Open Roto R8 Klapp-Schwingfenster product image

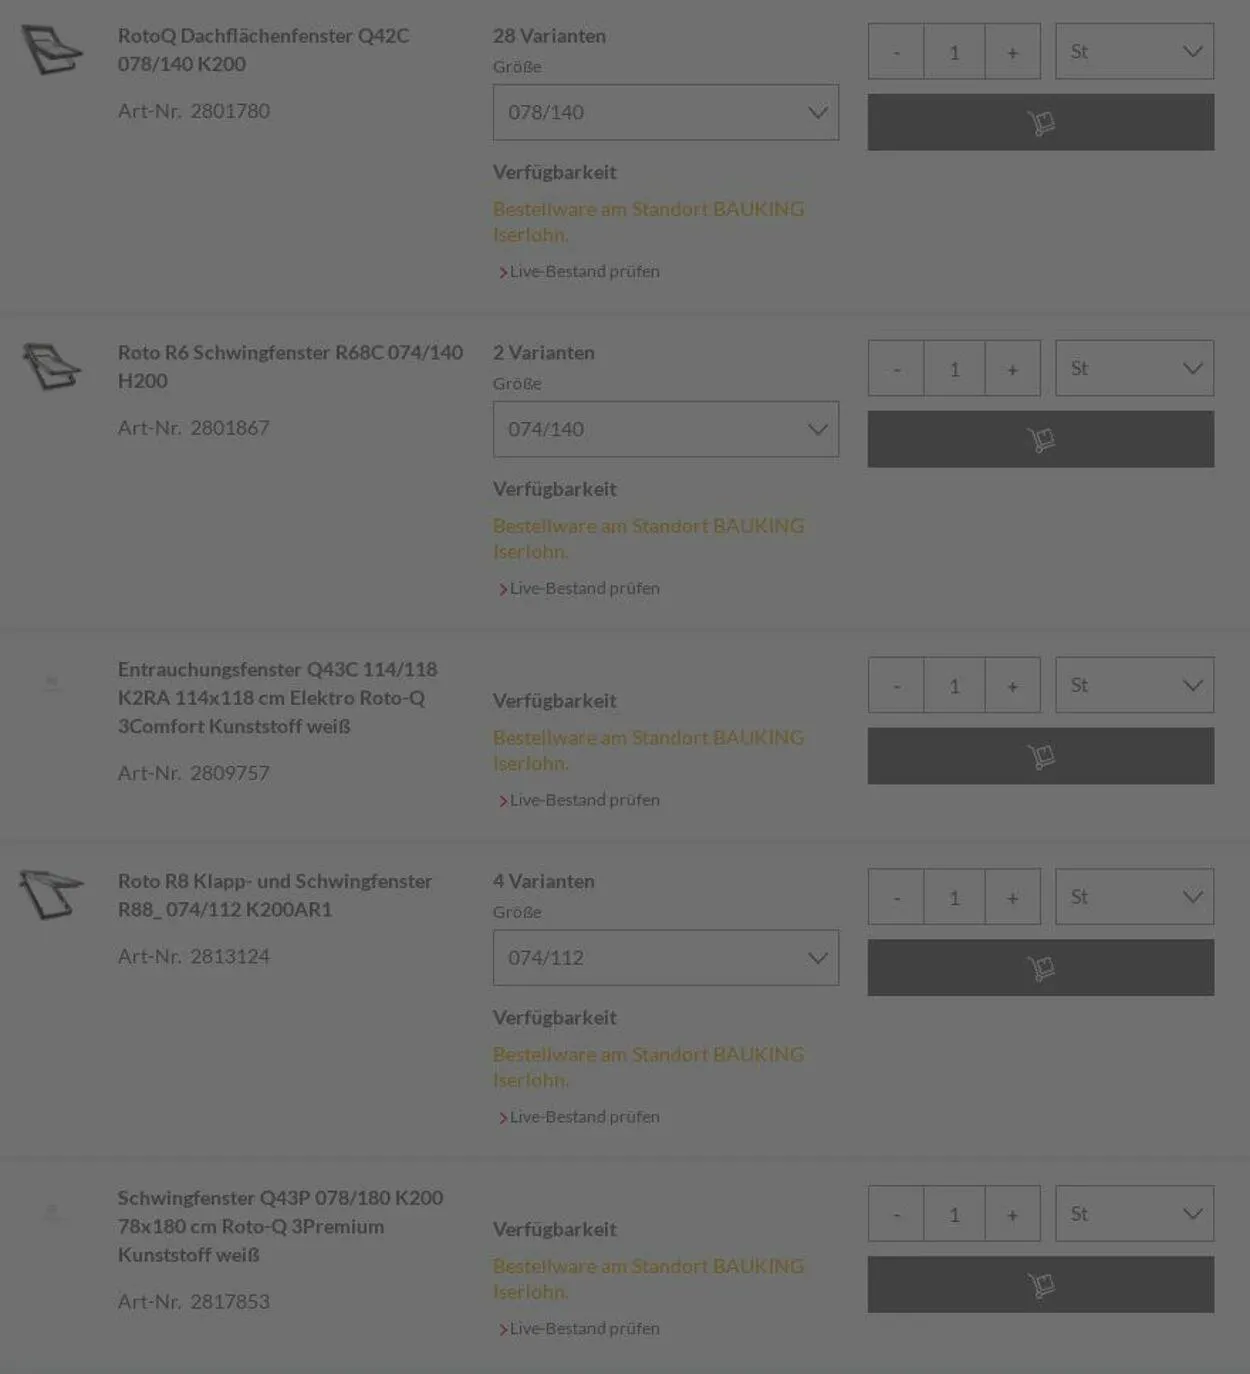[52, 894]
